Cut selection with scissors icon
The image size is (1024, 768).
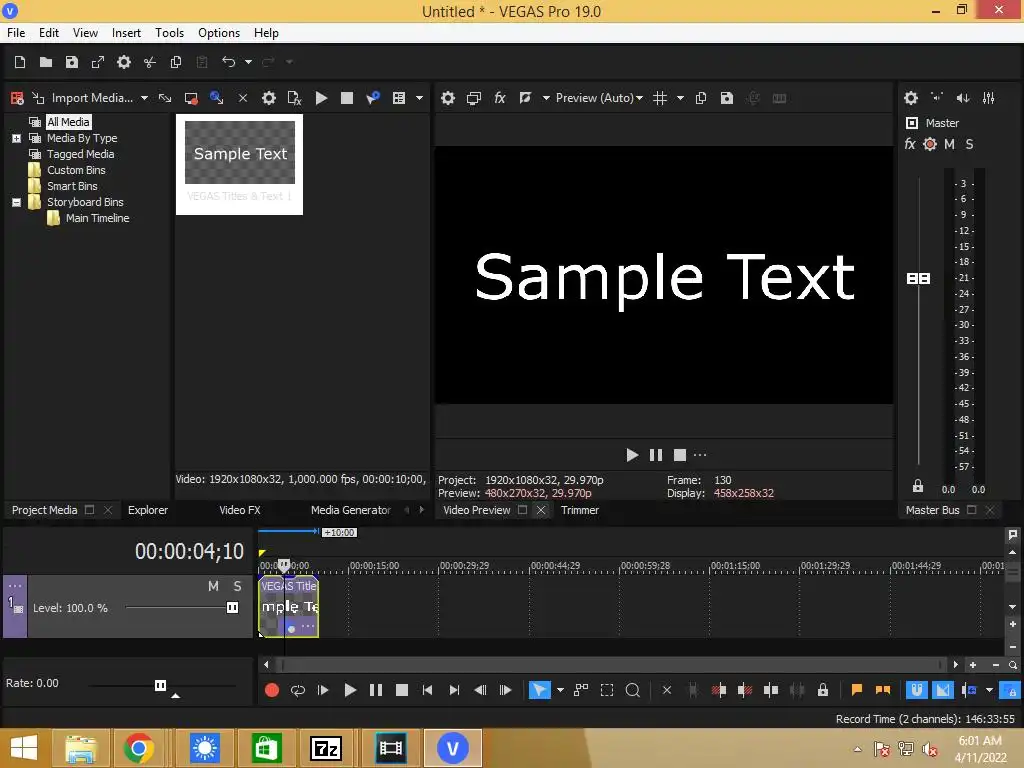pyautogui.click(x=150, y=62)
